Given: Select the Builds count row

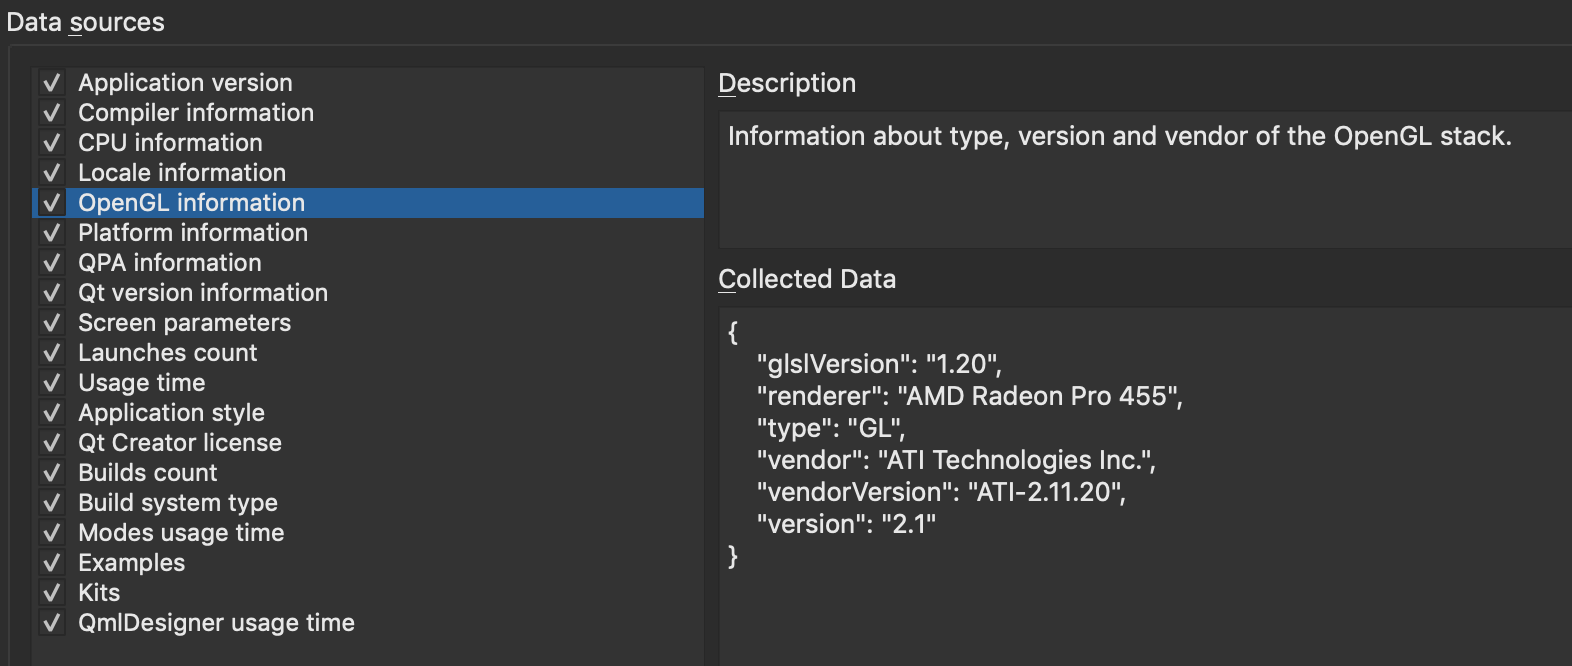Looking at the screenshot, I should [148, 473].
